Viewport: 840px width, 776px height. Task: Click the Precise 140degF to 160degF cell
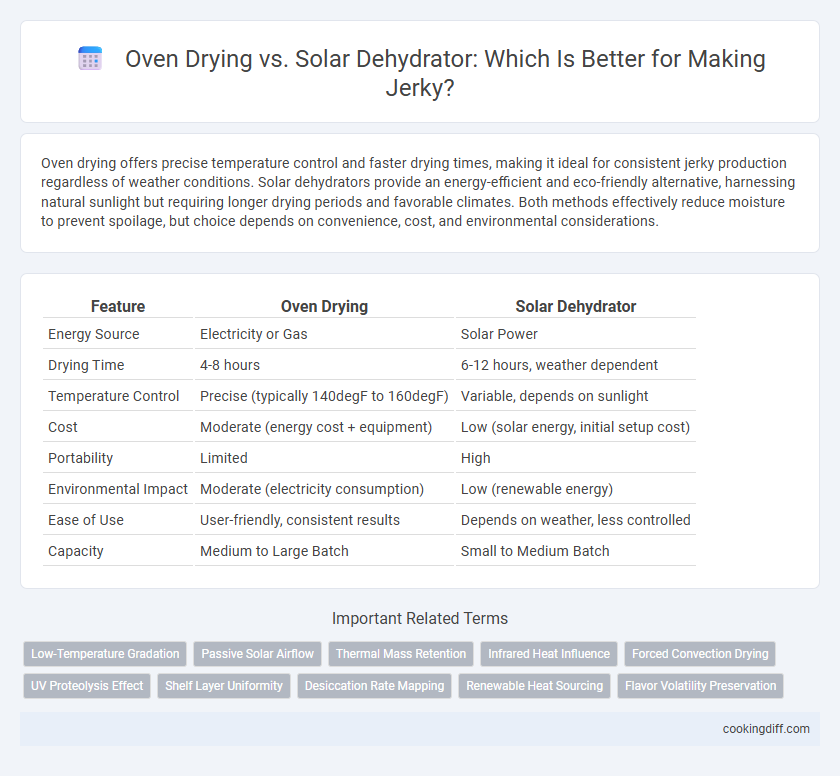(x=324, y=396)
